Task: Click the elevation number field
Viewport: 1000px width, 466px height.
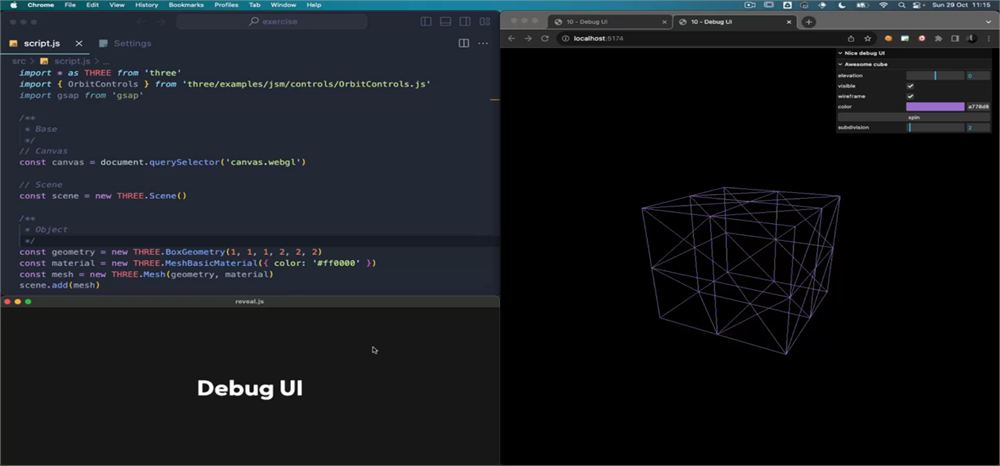Action: 978,76
